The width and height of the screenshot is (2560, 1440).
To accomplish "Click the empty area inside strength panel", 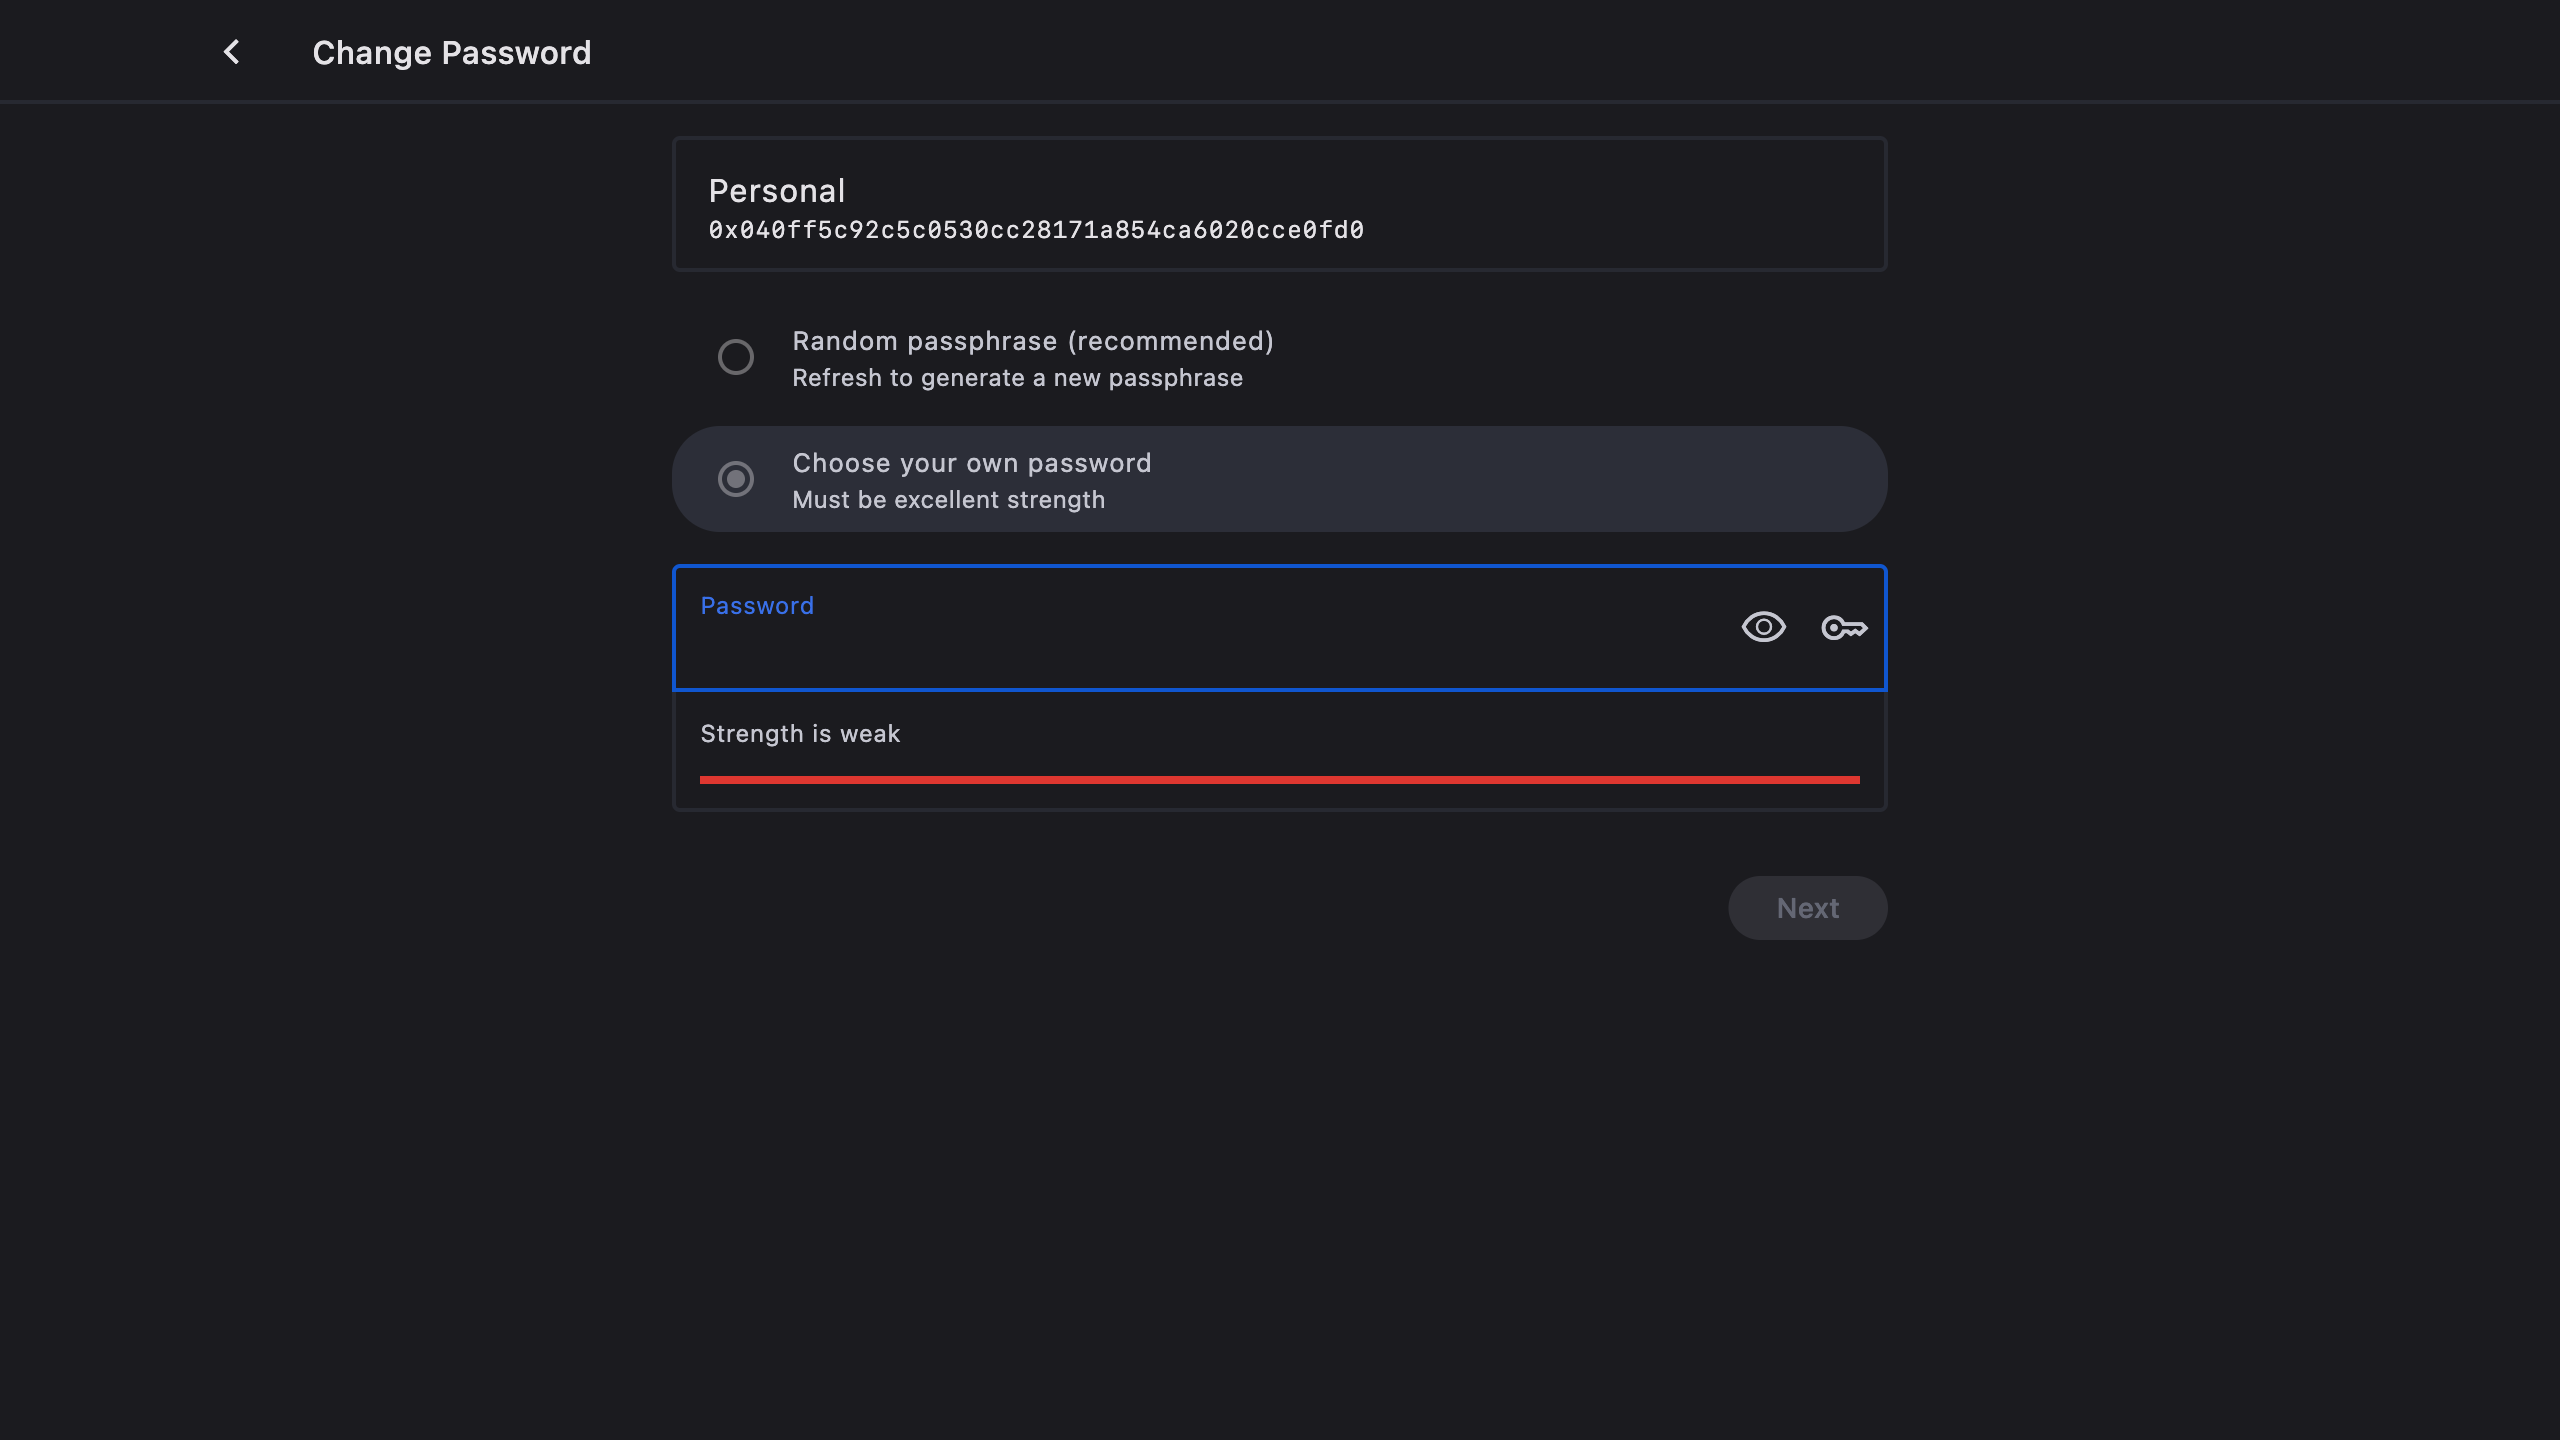I will click(x=1400, y=735).
